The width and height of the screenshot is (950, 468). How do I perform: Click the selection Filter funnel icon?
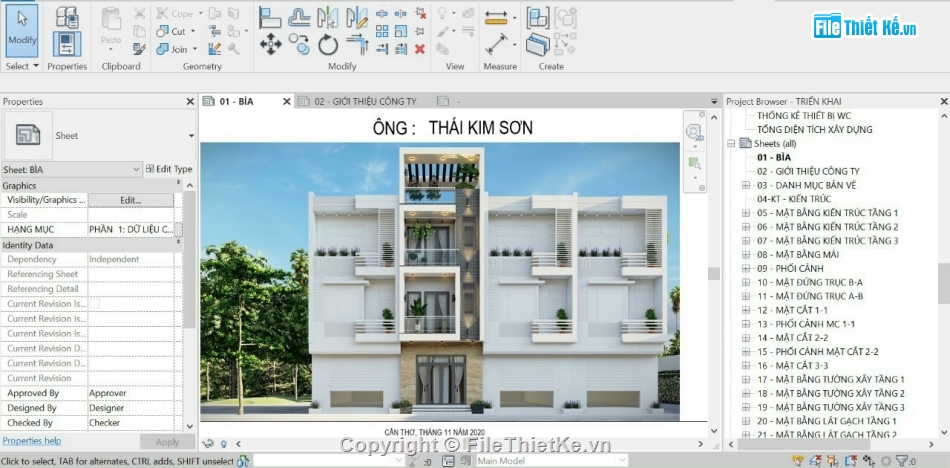click(903, 461)
